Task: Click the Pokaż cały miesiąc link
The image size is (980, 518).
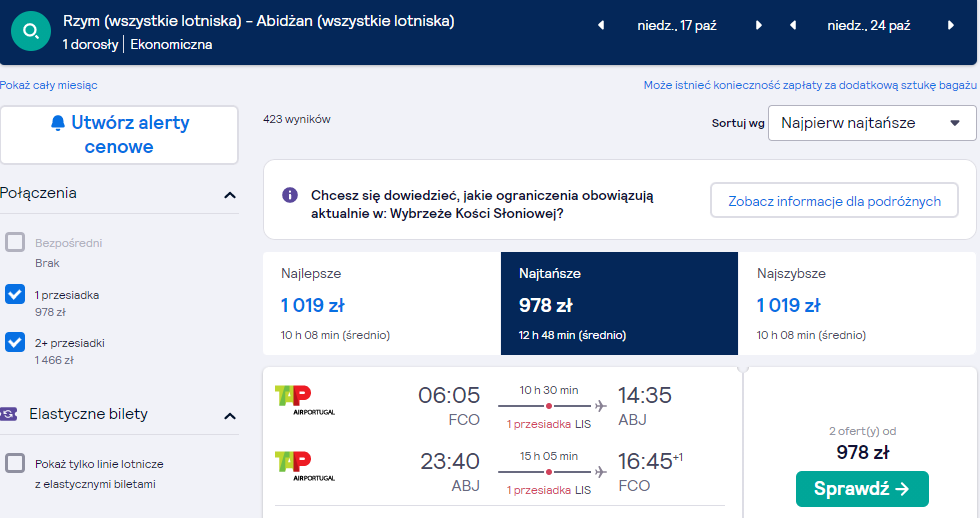Action: coord(49,85)
